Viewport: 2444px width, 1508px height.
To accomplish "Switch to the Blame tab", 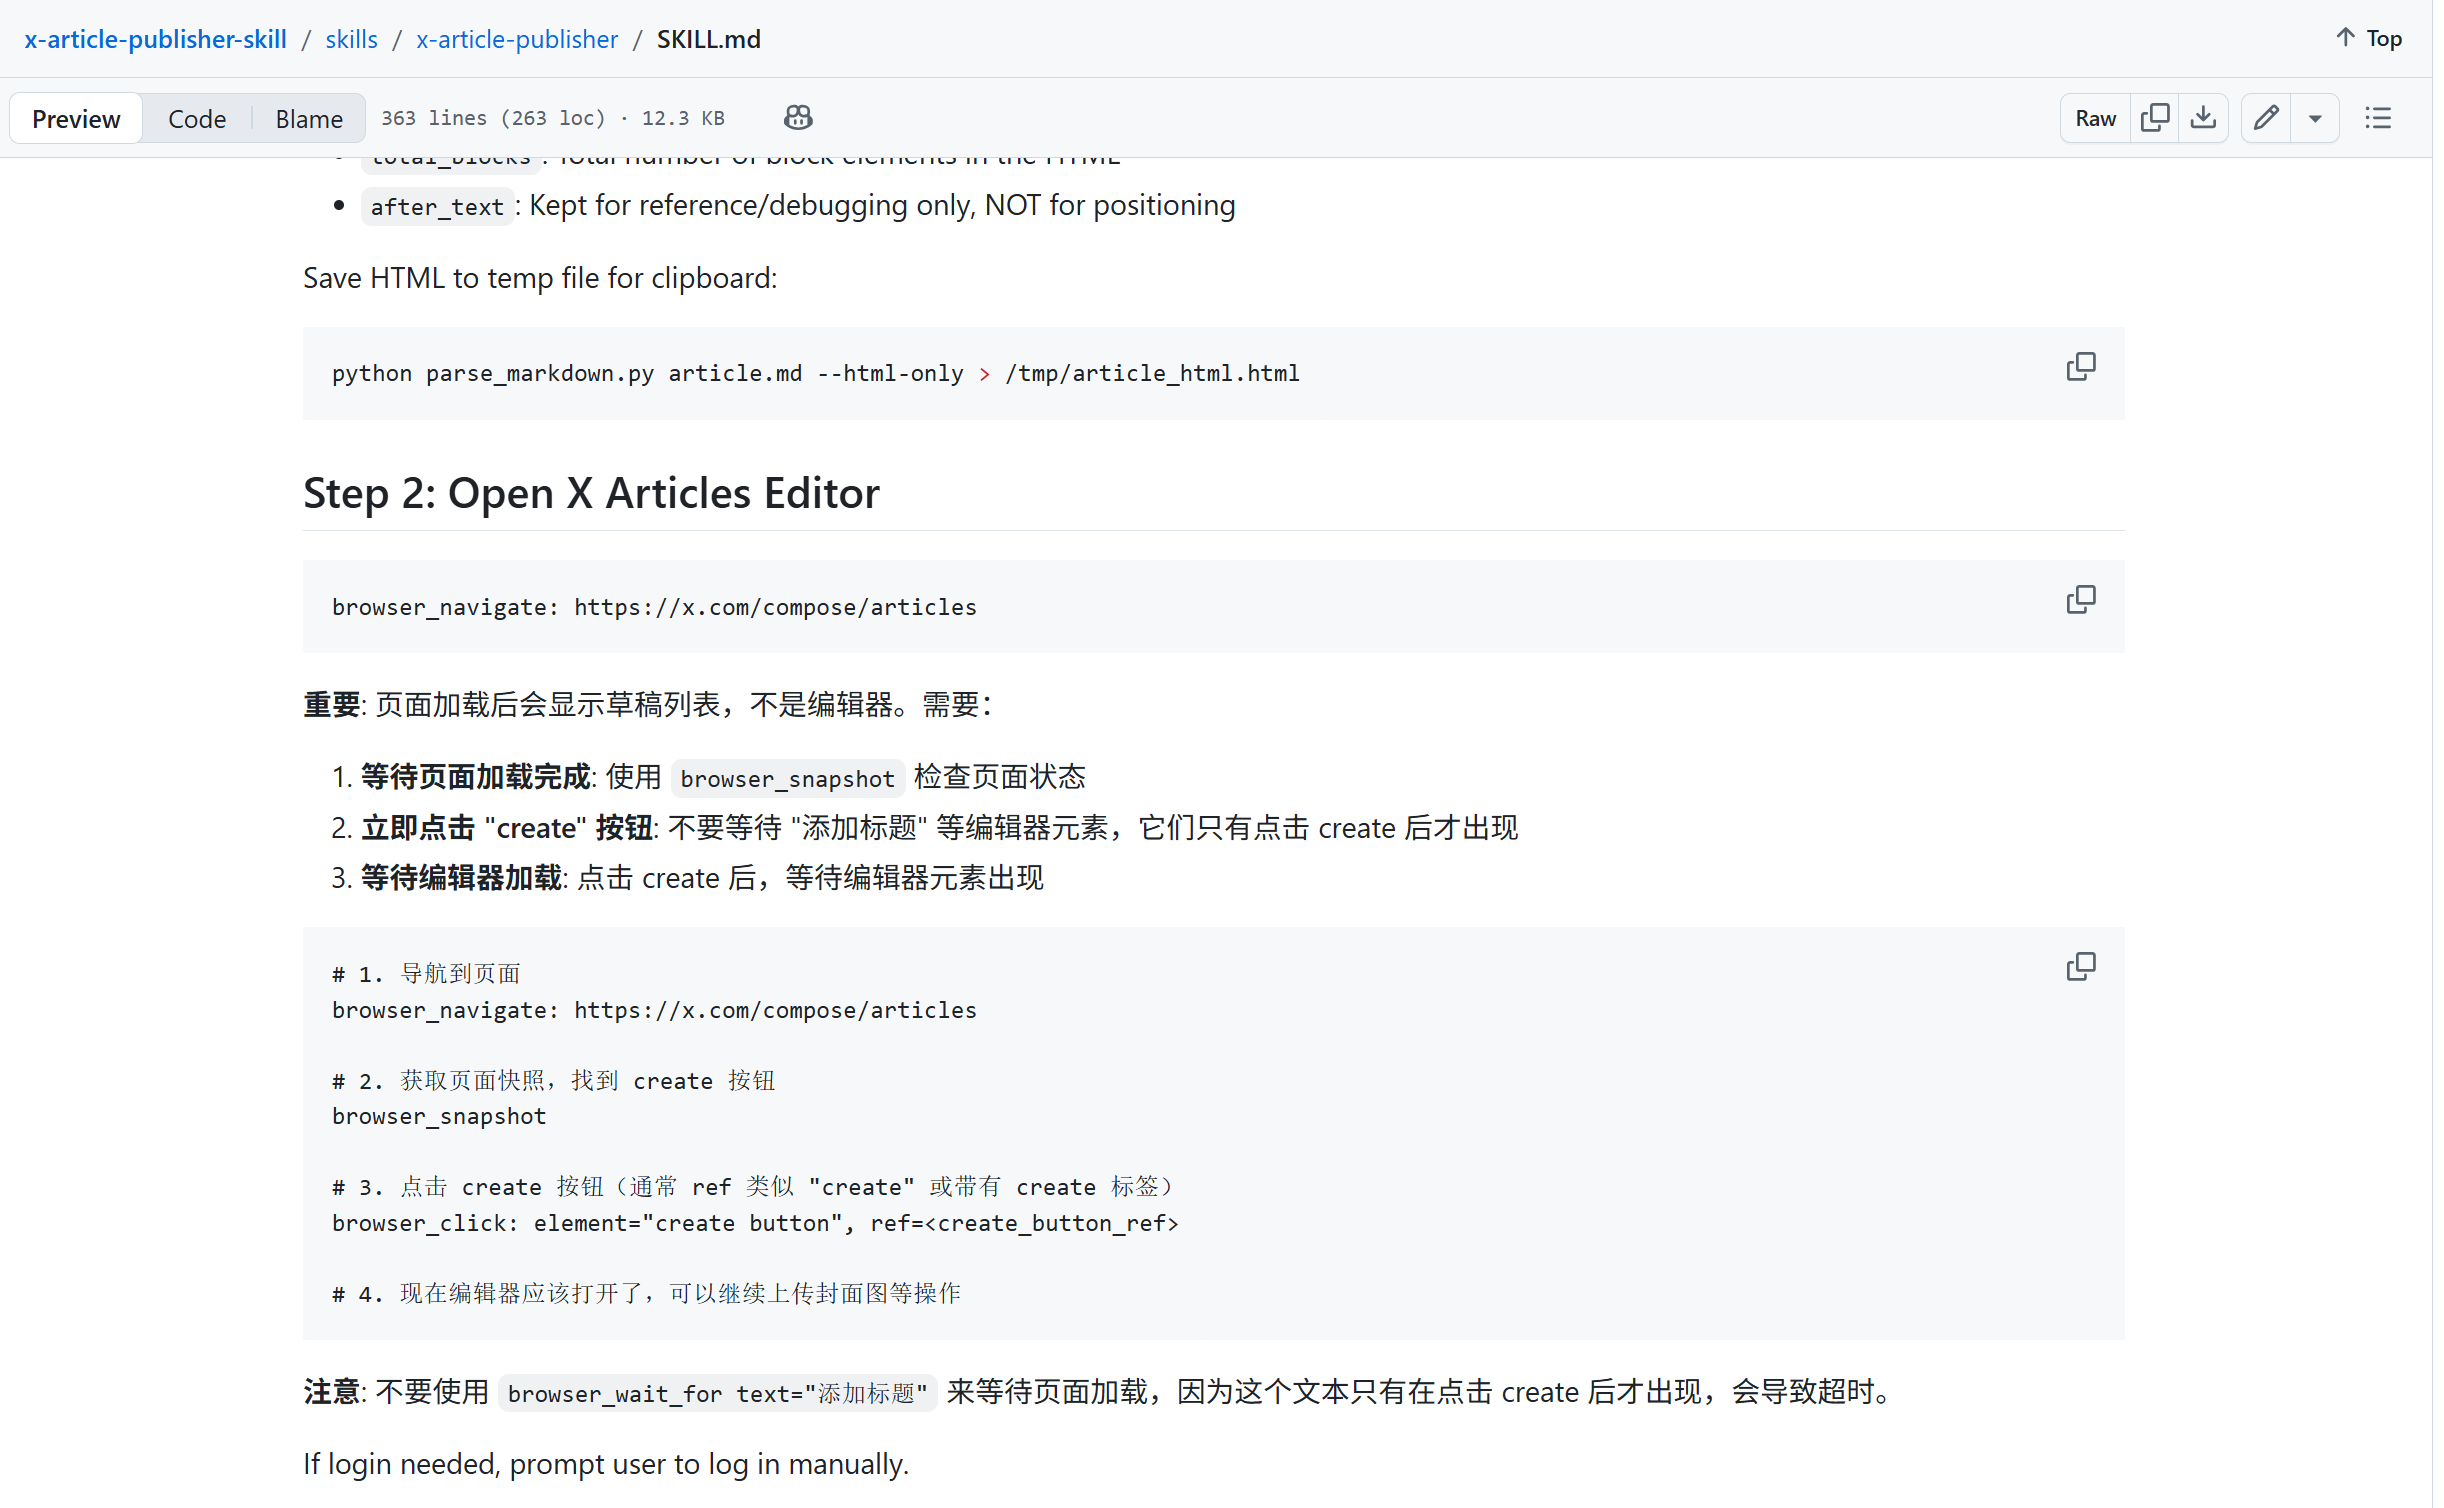I will [309, 119].
